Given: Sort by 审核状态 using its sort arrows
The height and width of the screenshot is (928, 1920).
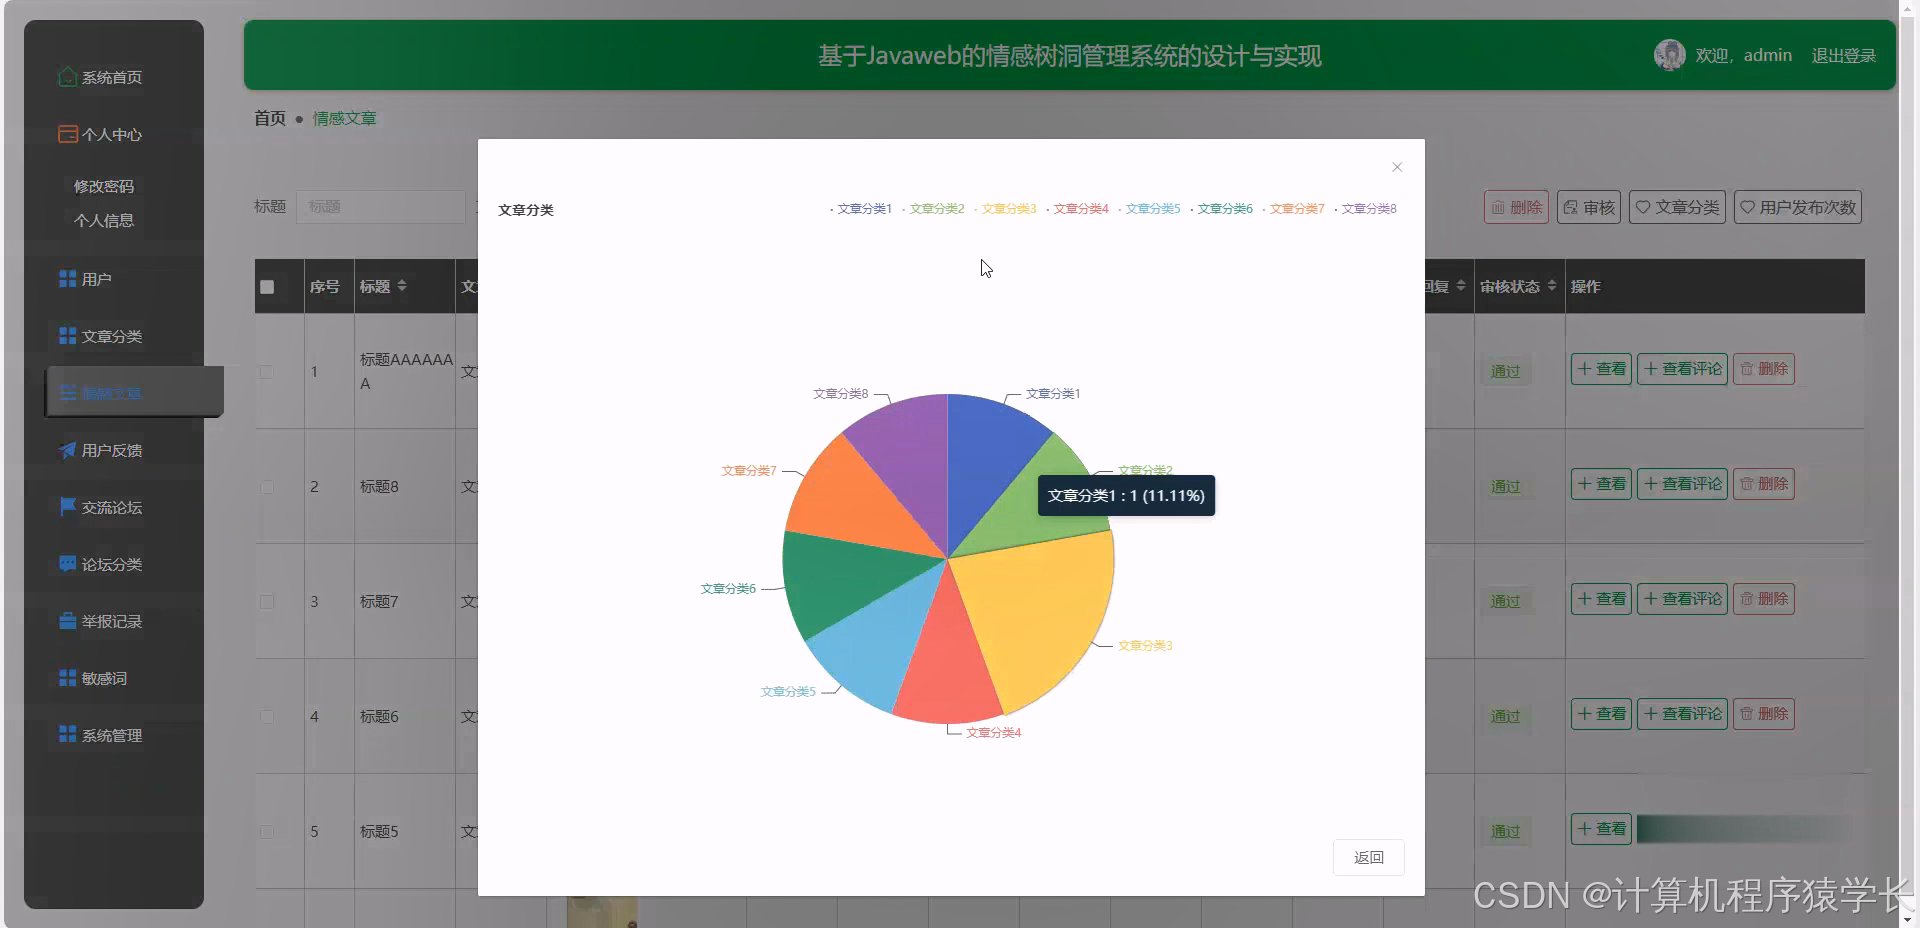Looking at the screenshot, I should point(1552,286).
